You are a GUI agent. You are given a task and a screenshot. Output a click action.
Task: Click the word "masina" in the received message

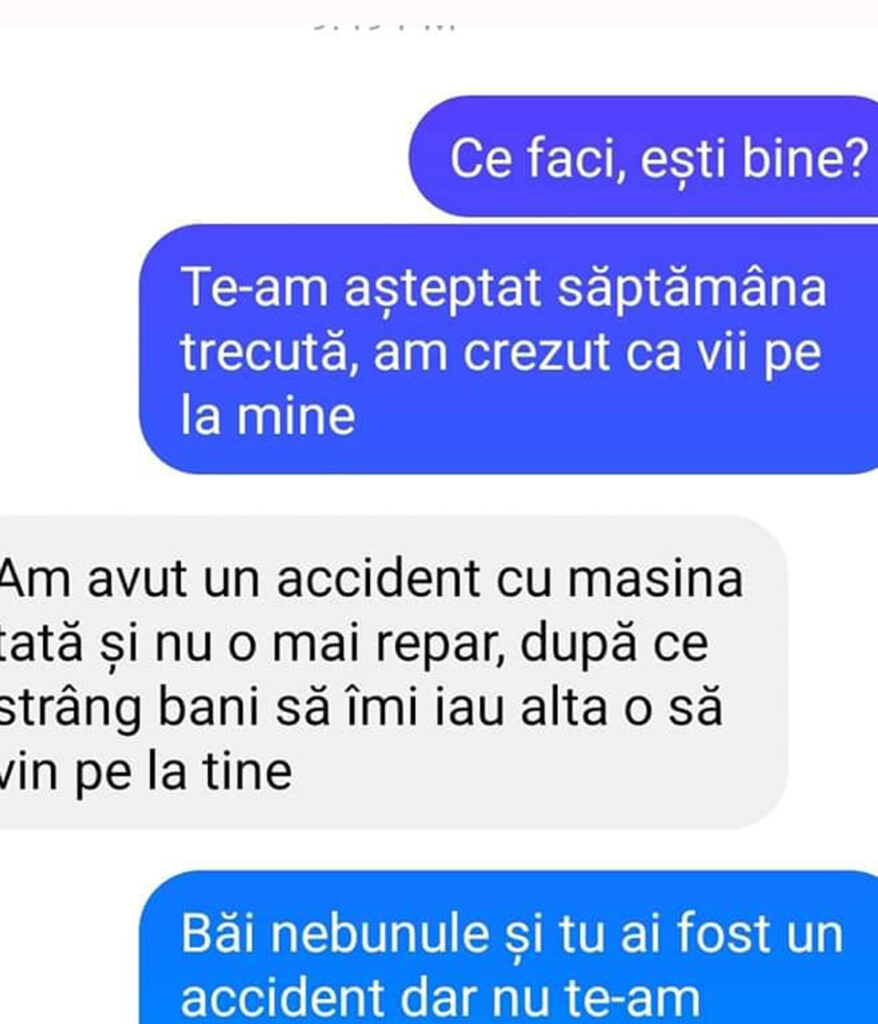coord(655,578)
